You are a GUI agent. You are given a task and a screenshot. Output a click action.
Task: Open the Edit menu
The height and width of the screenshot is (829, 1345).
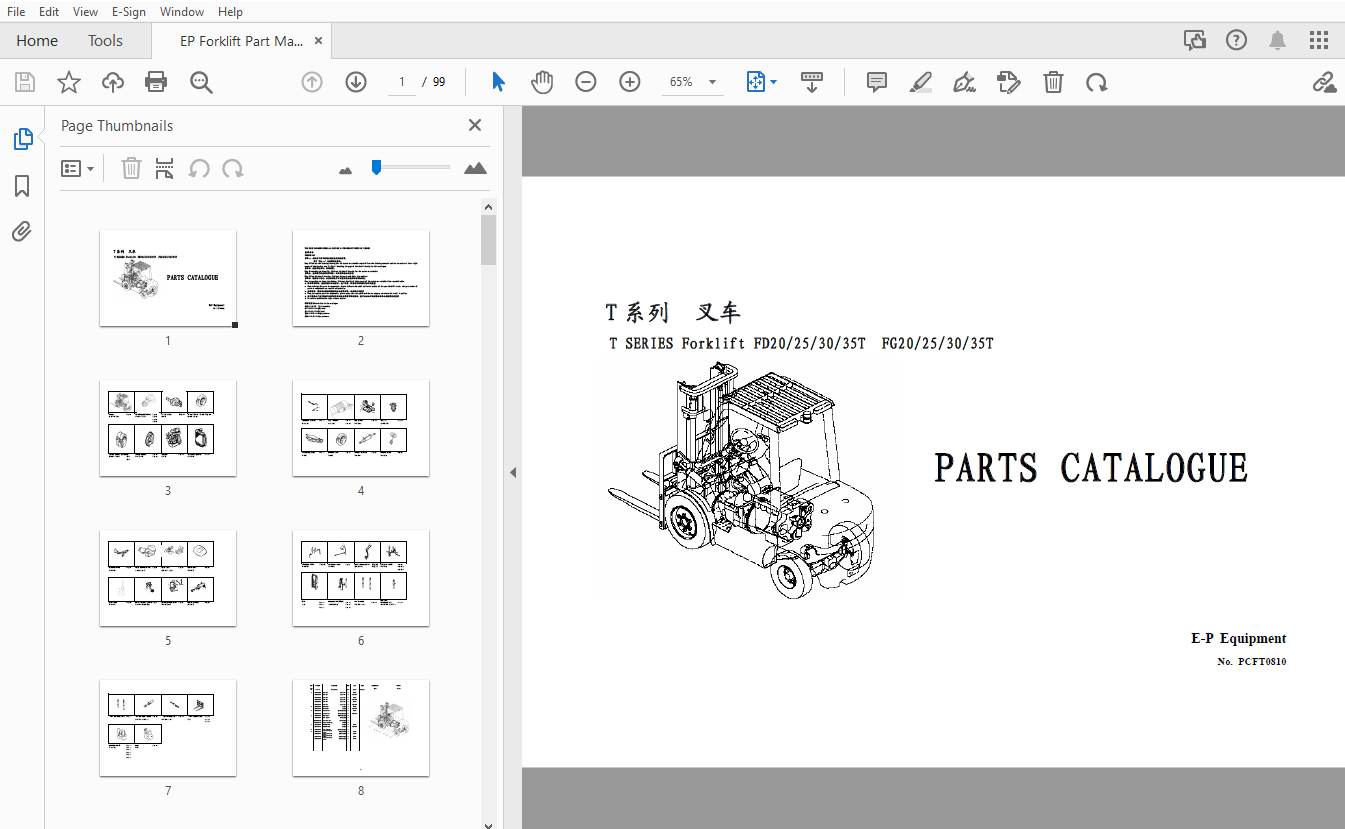coord(49,12)
